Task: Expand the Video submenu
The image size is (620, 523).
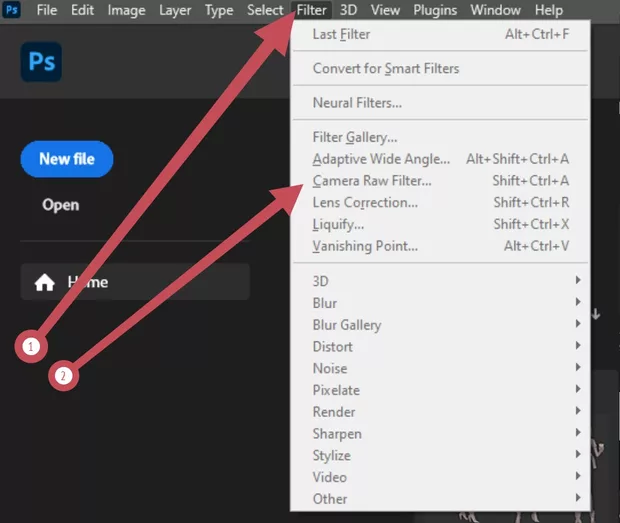Action: (440, 477)
